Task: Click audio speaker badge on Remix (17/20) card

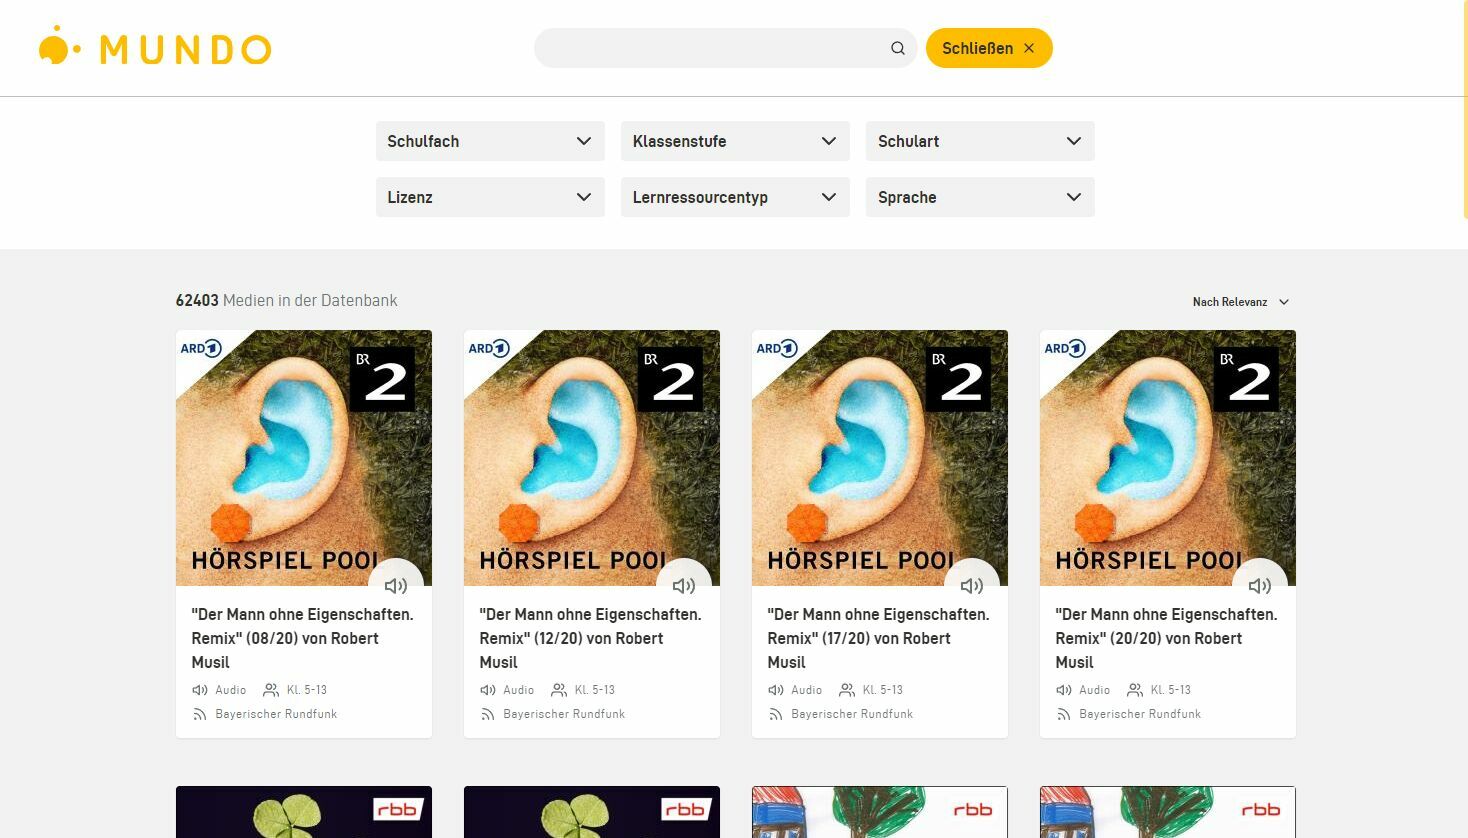Action: (x=972, y=585)
